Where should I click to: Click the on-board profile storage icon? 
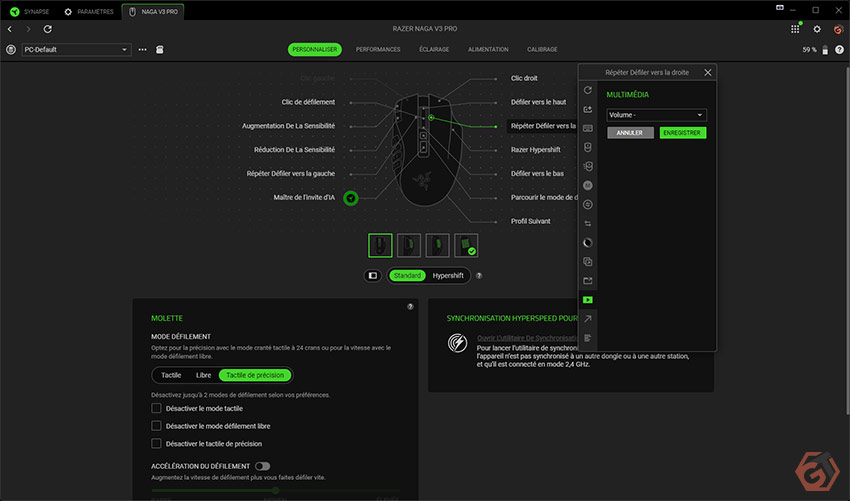(159, 49)
